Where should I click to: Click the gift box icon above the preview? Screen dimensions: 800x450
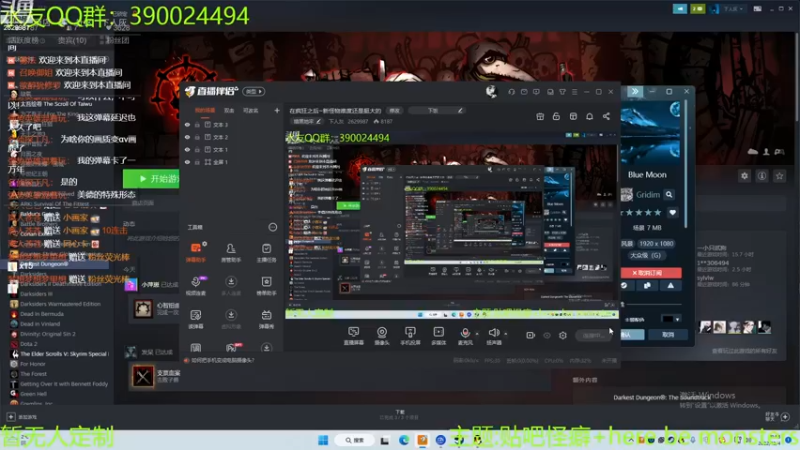(540, 116)
